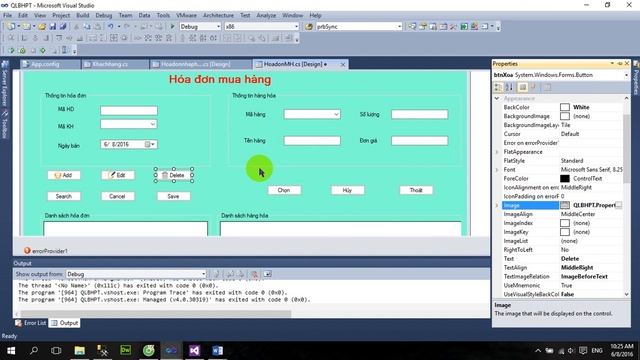Image resolution: width=640 pixels, height=360 pixels.
Task: Open Server Explorer side panel
Action: point(5,84)
